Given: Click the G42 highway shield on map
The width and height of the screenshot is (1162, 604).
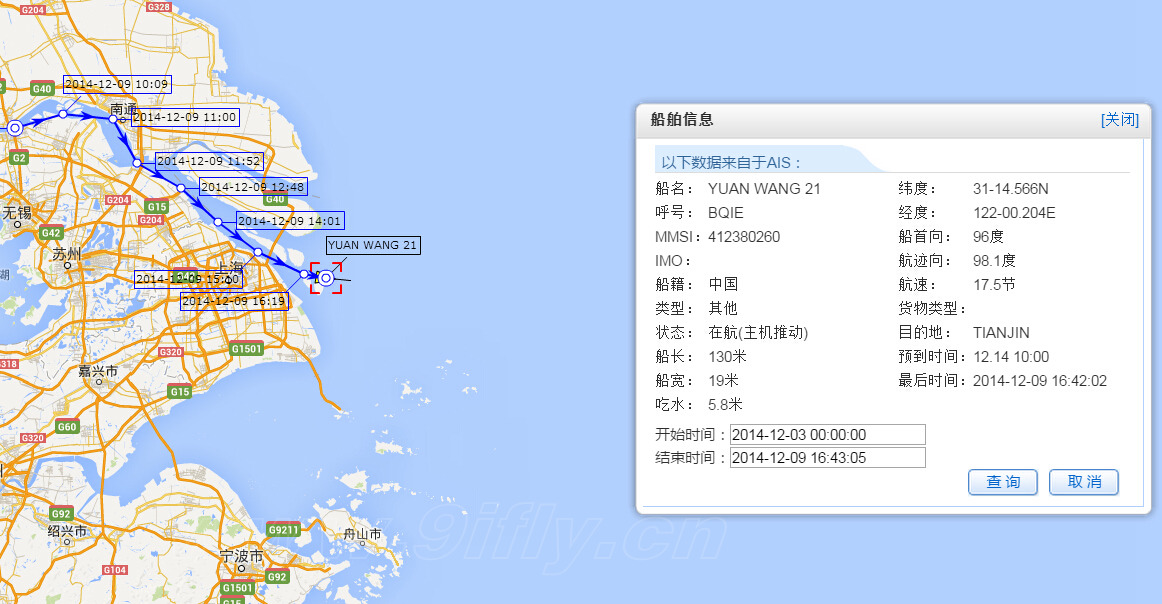Looking at the screenshot, I should point(50,233).
